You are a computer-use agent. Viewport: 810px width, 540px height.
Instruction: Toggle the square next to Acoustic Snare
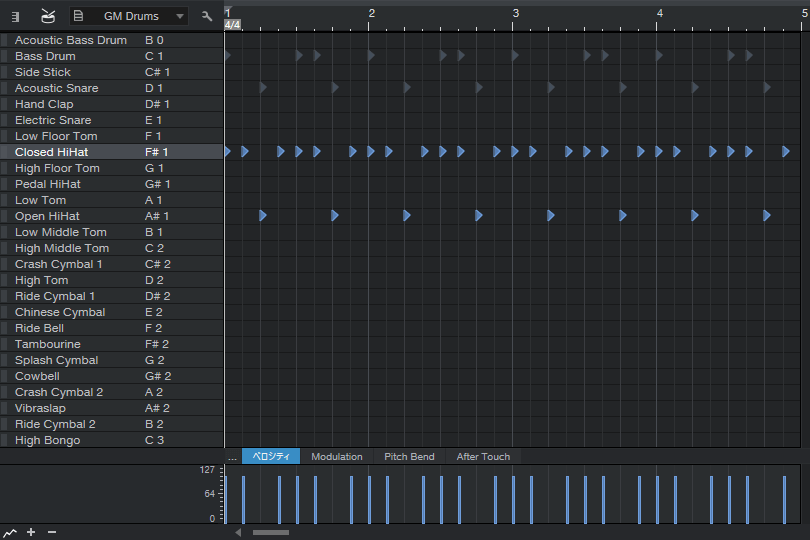tap(5, 88)
